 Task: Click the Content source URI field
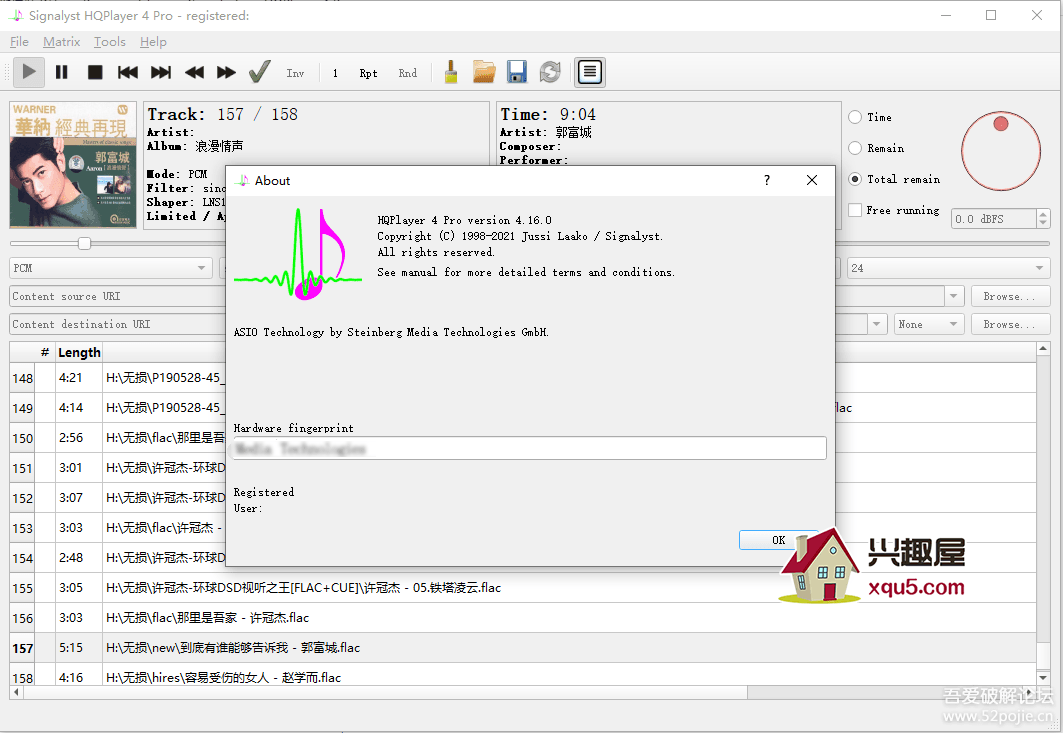117,296
